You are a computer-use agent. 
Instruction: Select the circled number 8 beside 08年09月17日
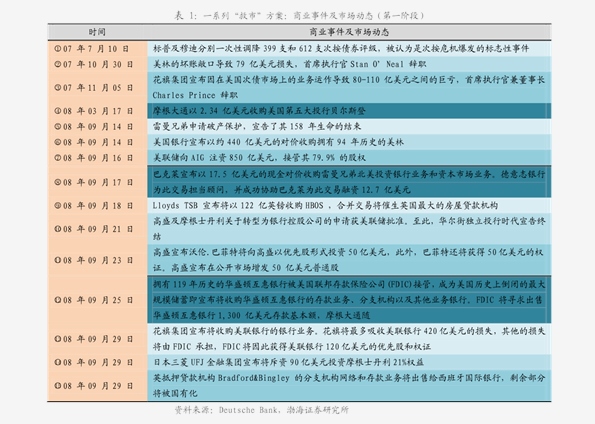tap(57, 182)
